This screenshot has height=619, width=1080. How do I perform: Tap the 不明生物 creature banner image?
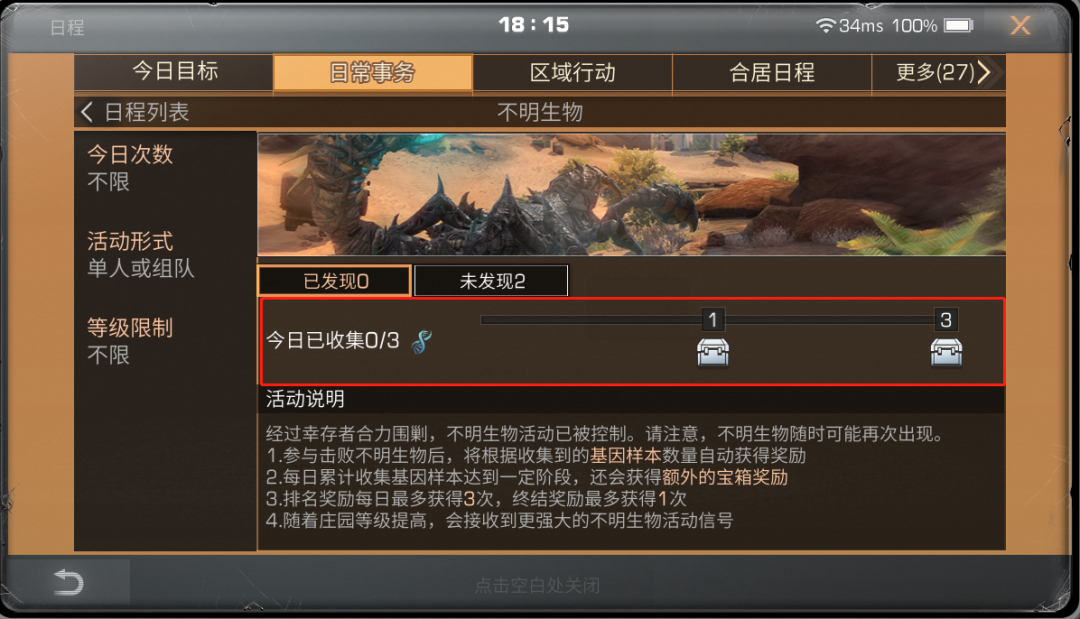coord(632,195)
